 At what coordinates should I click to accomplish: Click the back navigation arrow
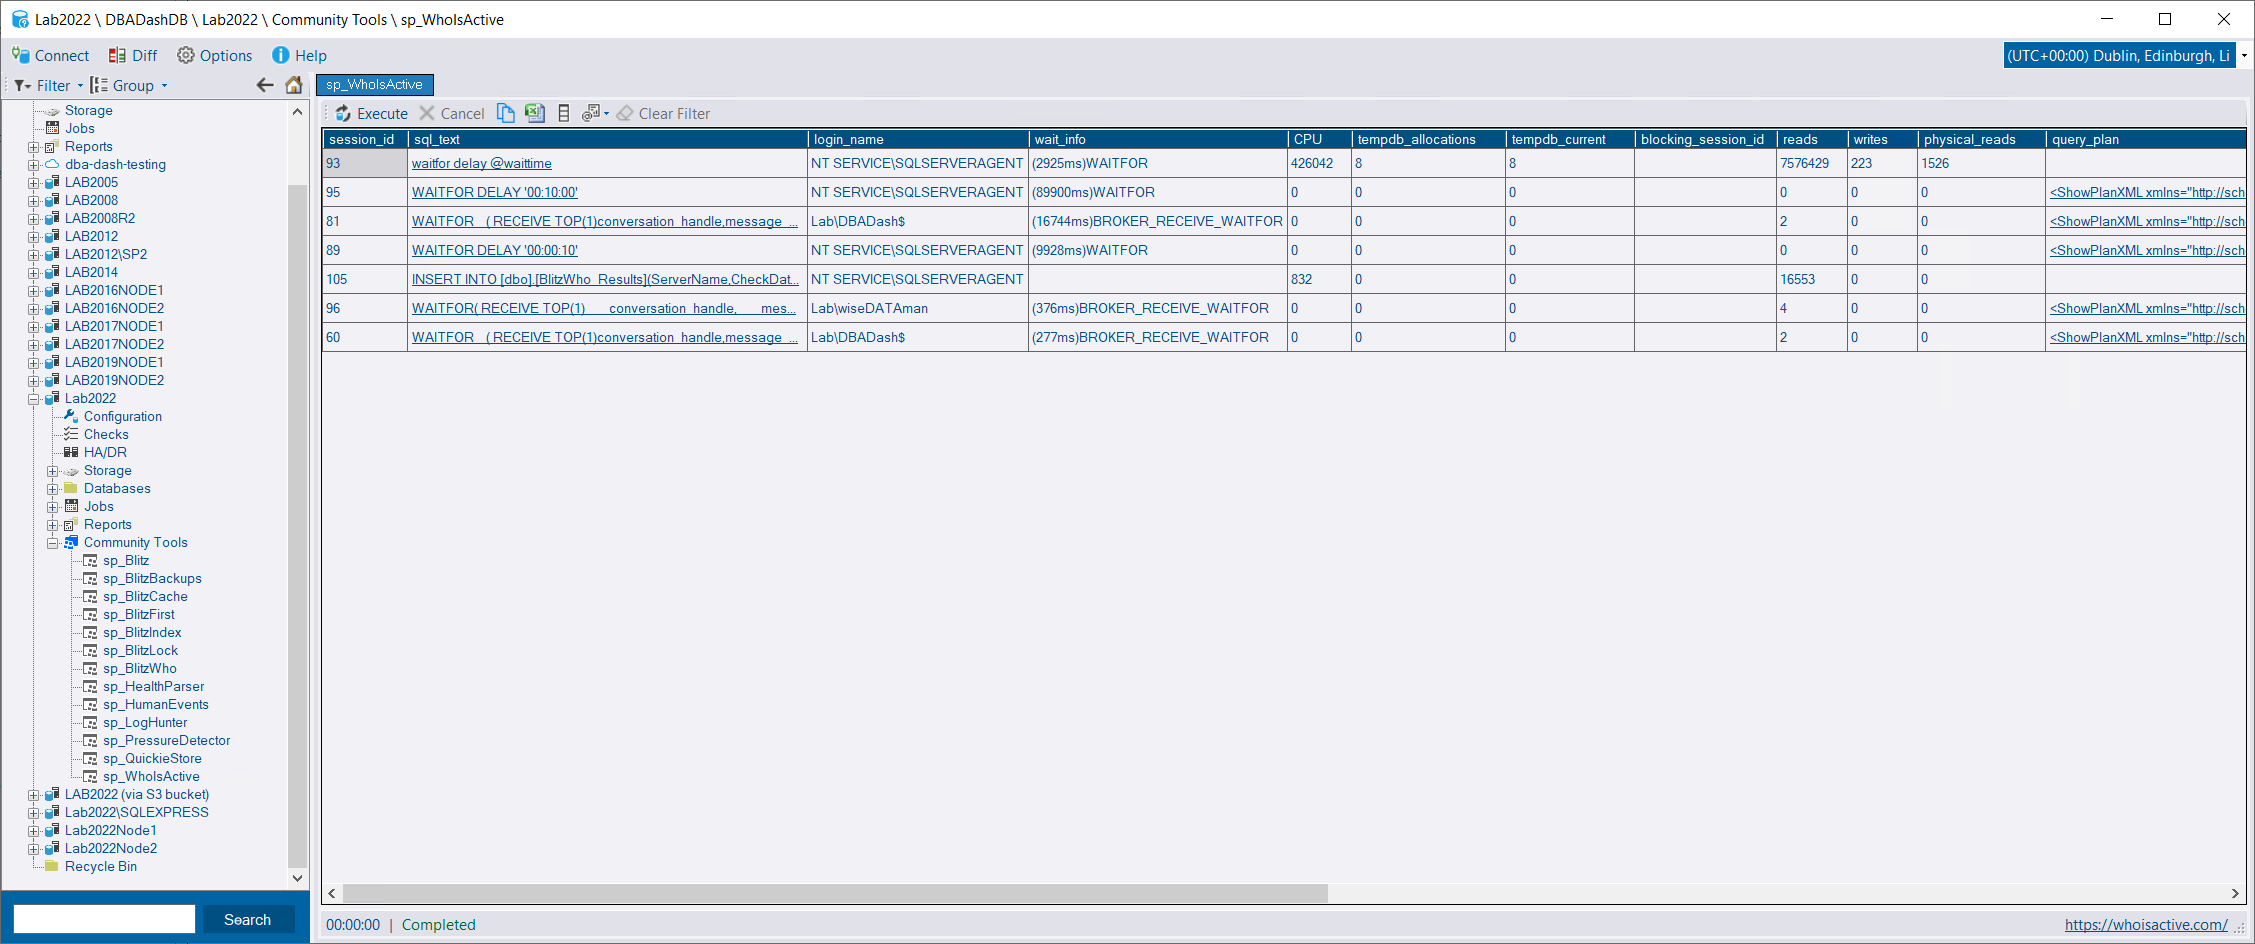point(264,85)
